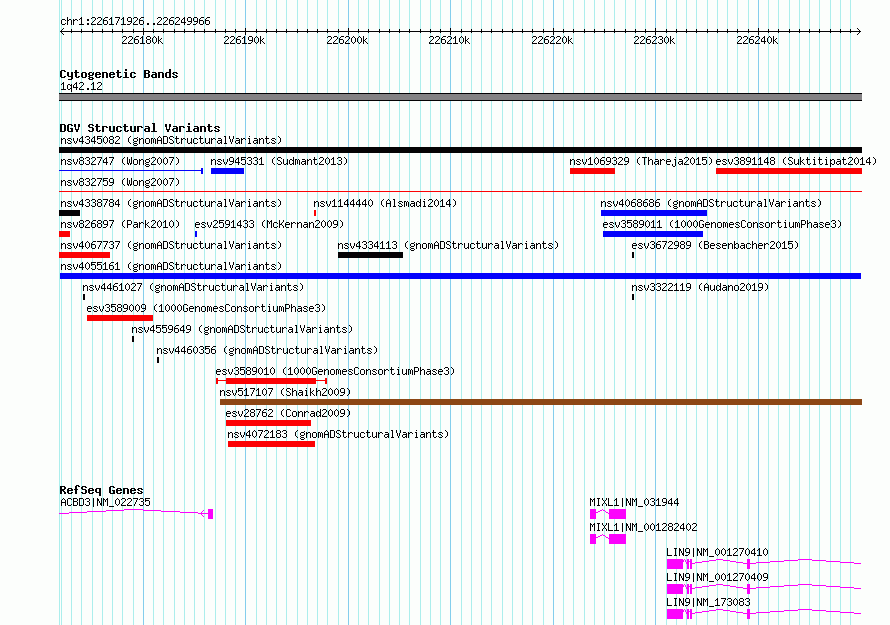This screenshot has width=890, height=625.
Task: Click blue esv3589011 1000Genomes bar
Action: (653, 234)
